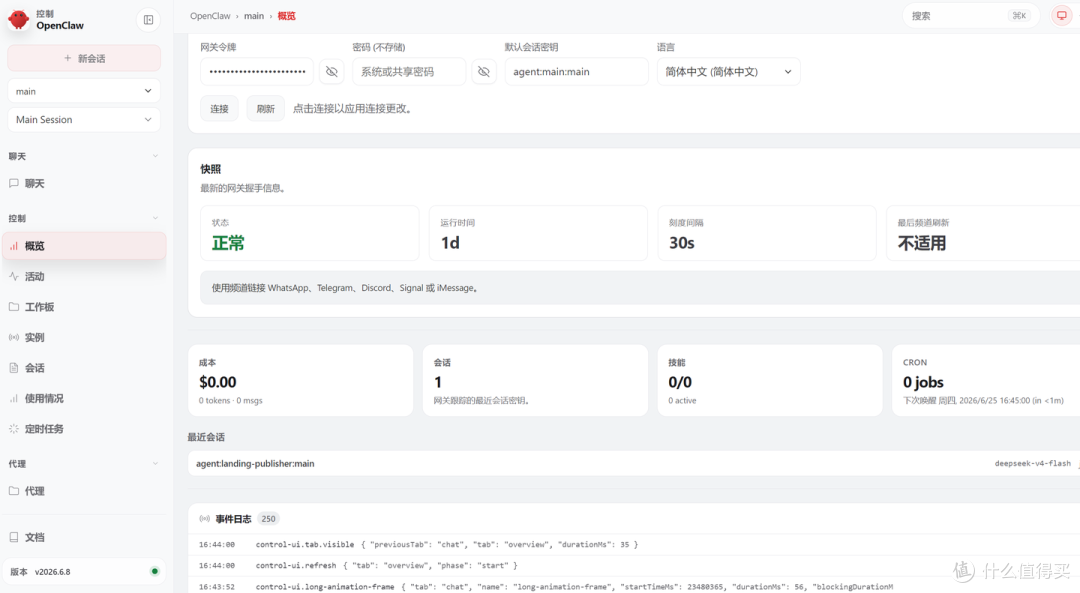
Task: Click the document icon beside 会话
Action: coord(14,368)
